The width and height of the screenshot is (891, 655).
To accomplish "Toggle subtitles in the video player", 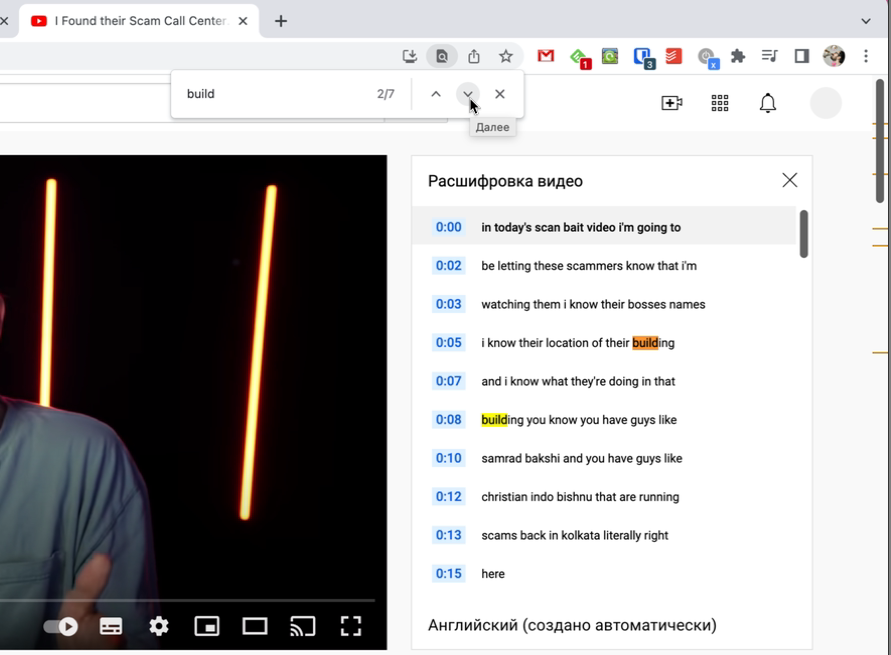I will coord(111,627).
